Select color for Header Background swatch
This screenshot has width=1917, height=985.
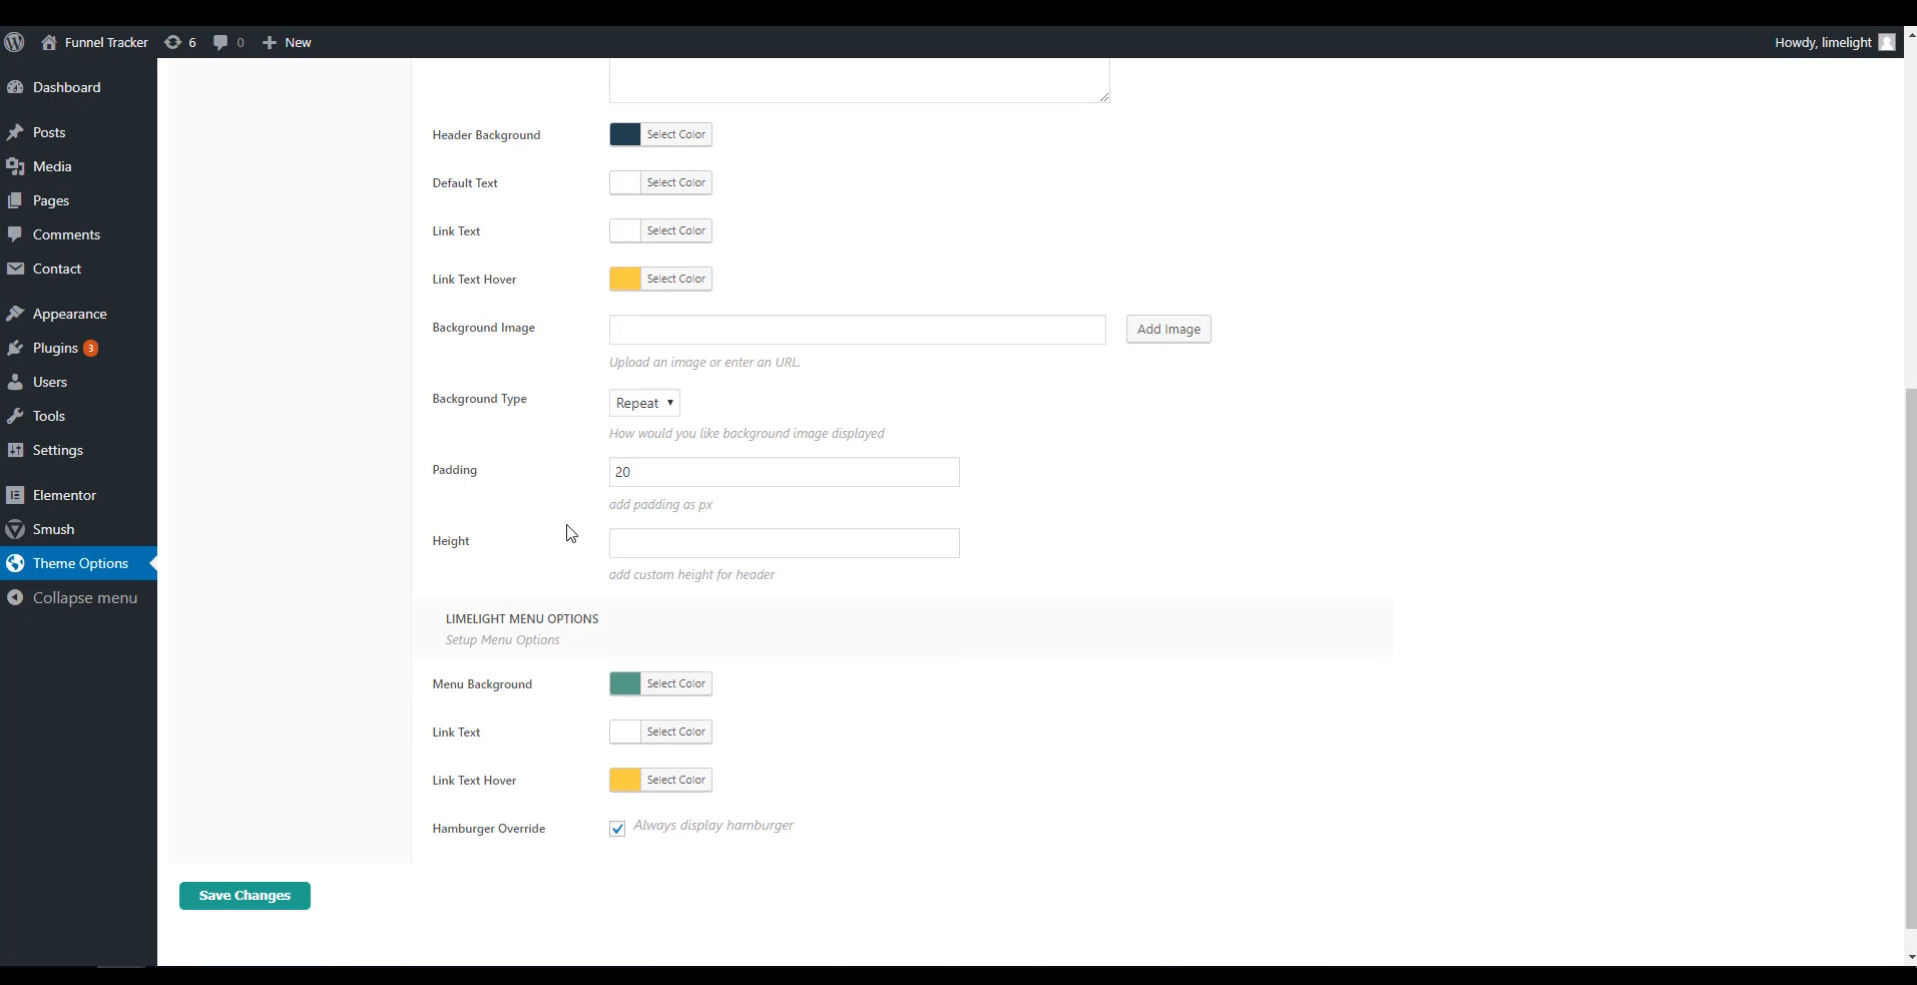pyautogui.click(x=625, y=135)
